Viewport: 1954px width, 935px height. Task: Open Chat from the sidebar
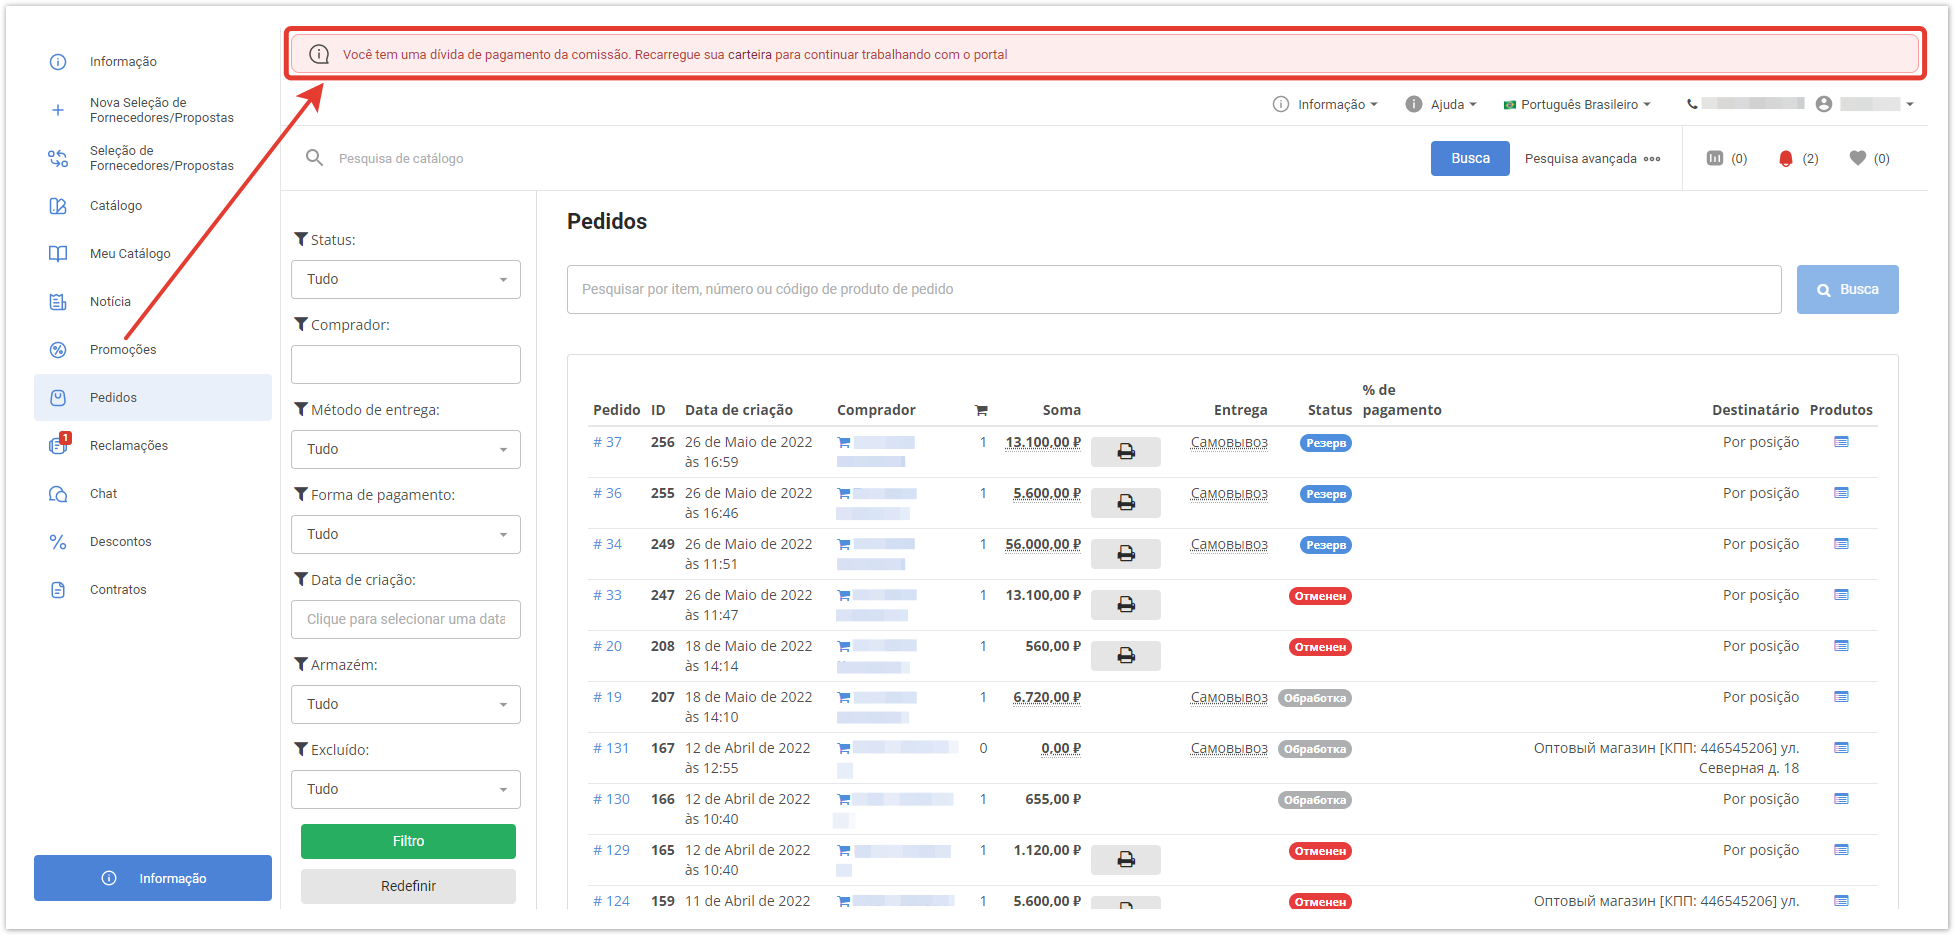point(103,494)
